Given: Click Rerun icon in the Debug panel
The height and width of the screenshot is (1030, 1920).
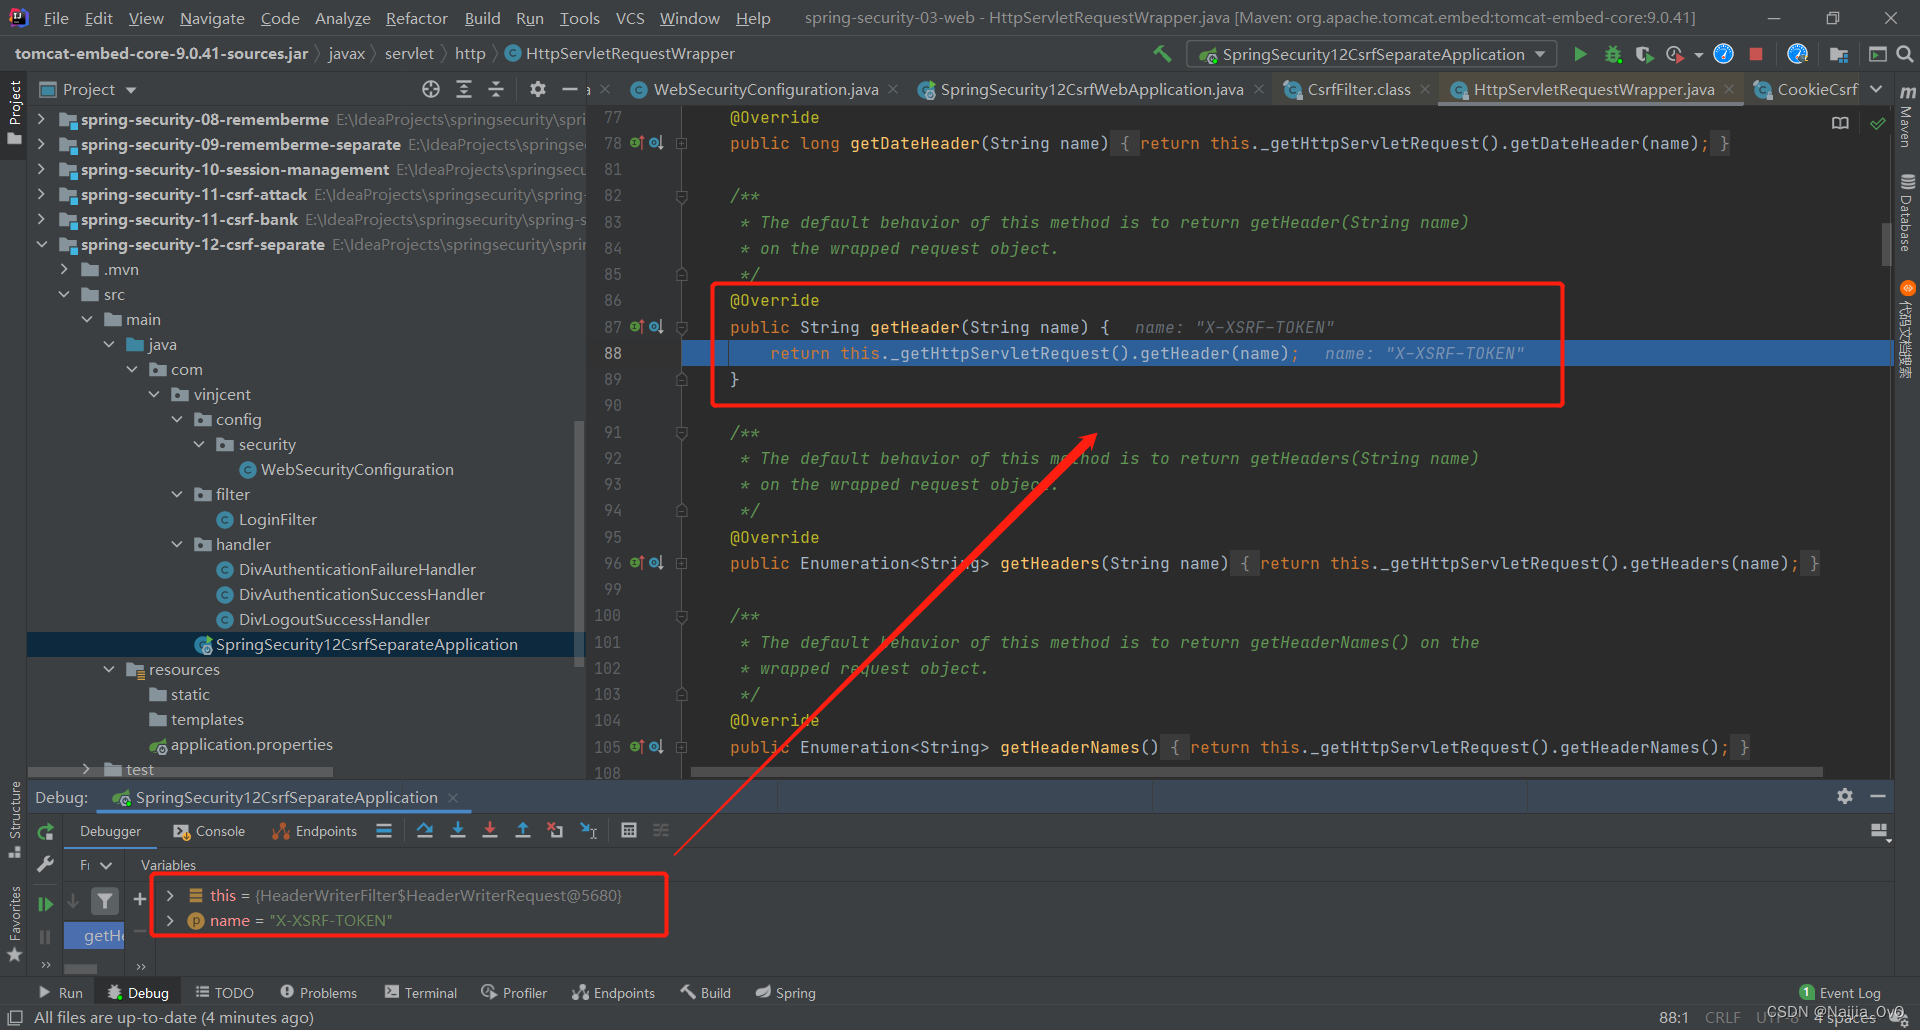Looking at the screenshot, I should [x=46, y=832].
